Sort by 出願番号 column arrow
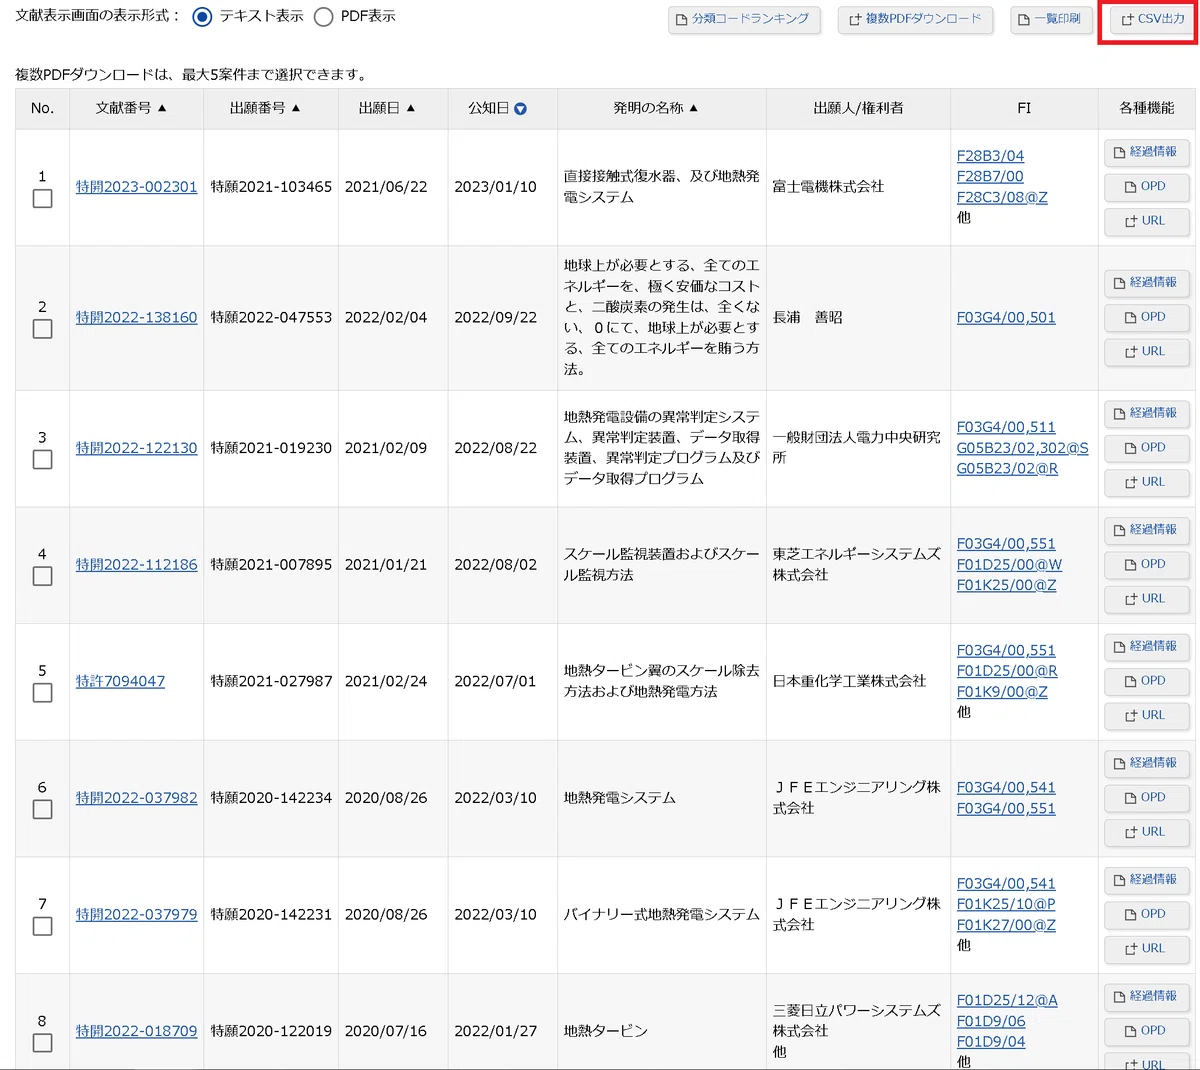Screen dimensions: 1200x1070 point(296,108)
